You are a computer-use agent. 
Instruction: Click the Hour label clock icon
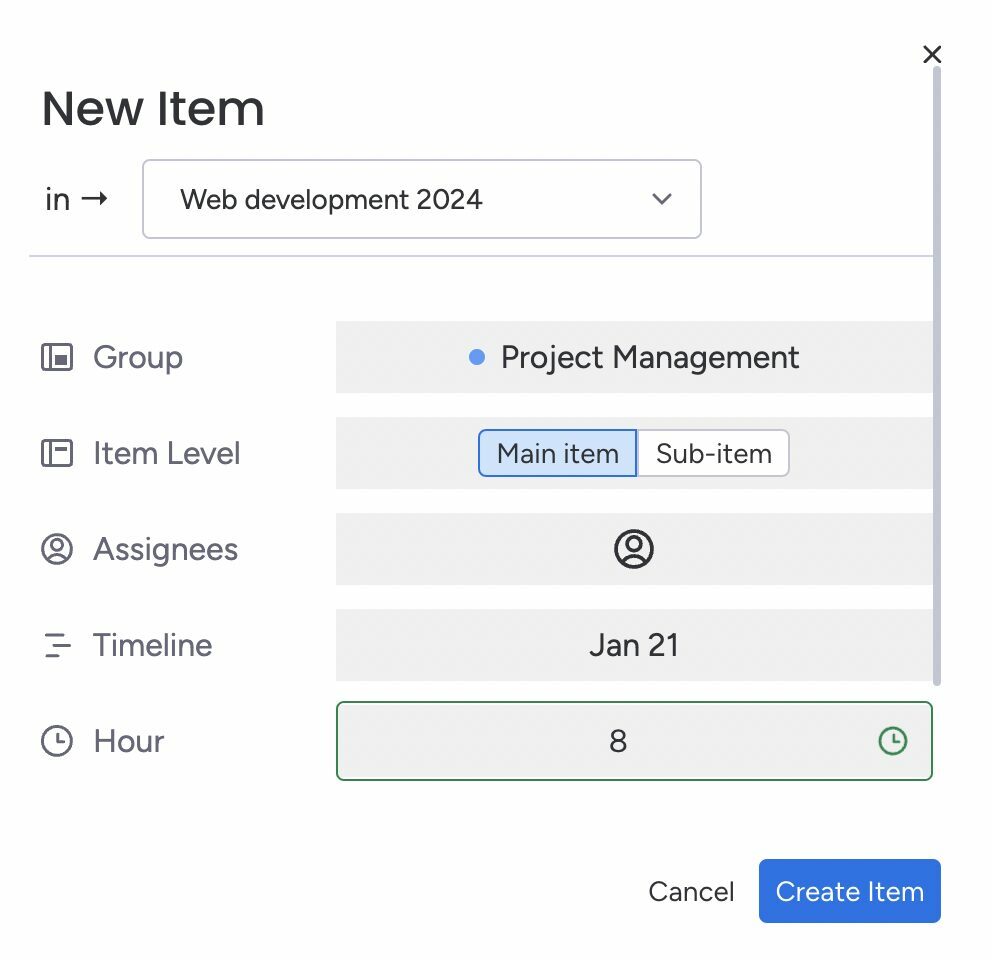click(57, 741)
